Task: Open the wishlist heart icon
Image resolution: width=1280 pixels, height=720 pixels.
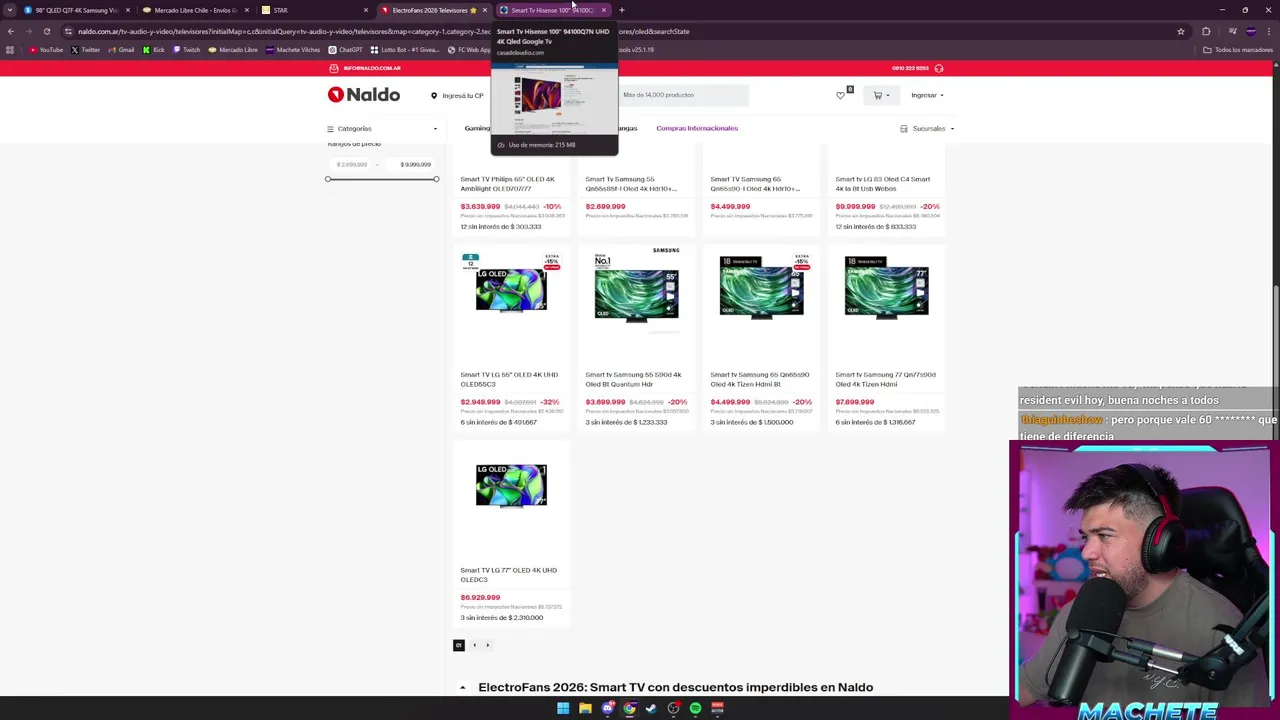Action: pyautogui.click(x=840, y=95)
